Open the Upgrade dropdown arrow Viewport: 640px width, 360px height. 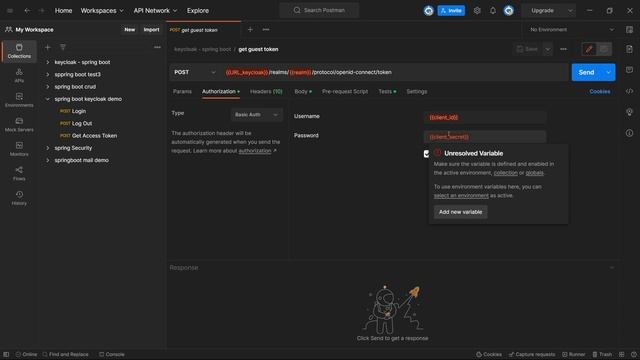point(570,11)
